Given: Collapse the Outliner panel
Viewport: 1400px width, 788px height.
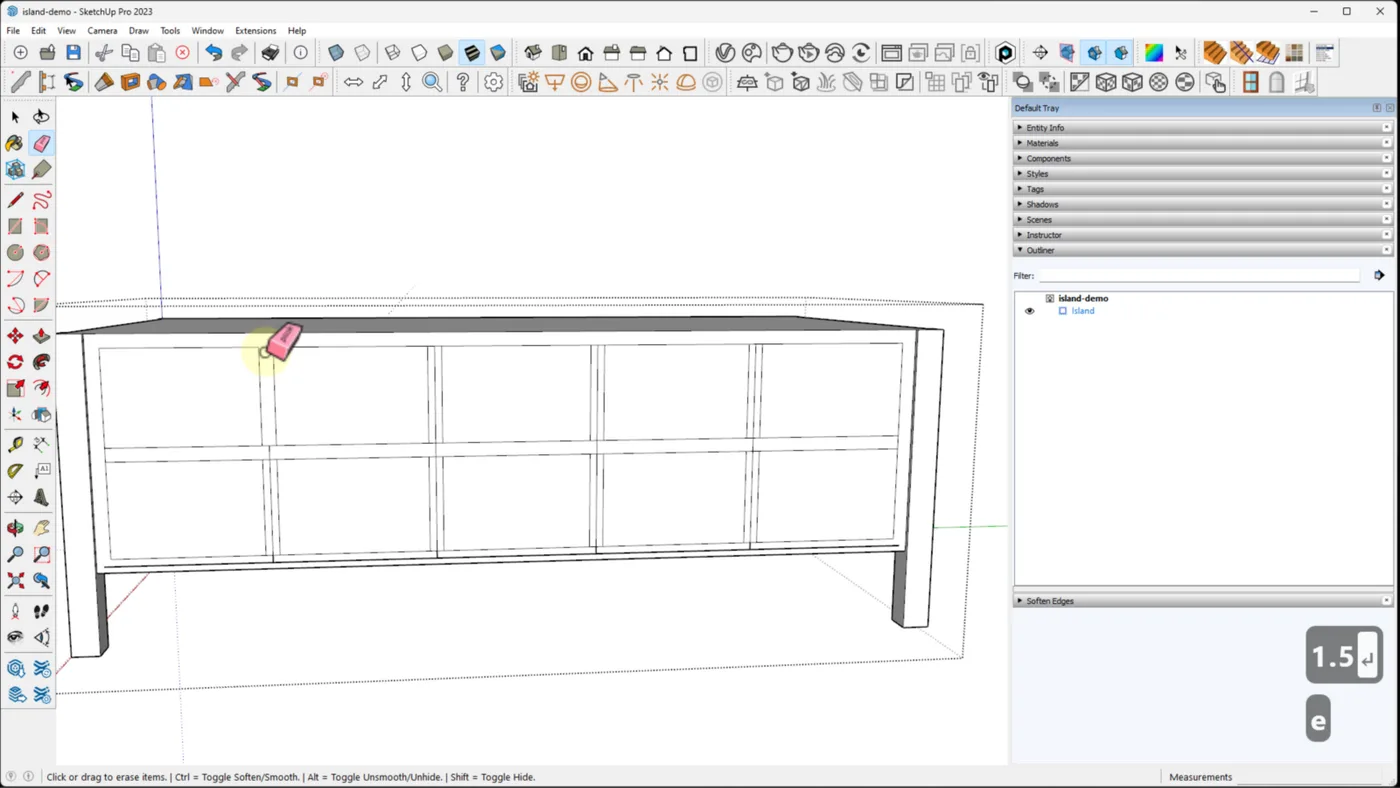Looking at the screenshot, I should click(x=1040, y=250).
